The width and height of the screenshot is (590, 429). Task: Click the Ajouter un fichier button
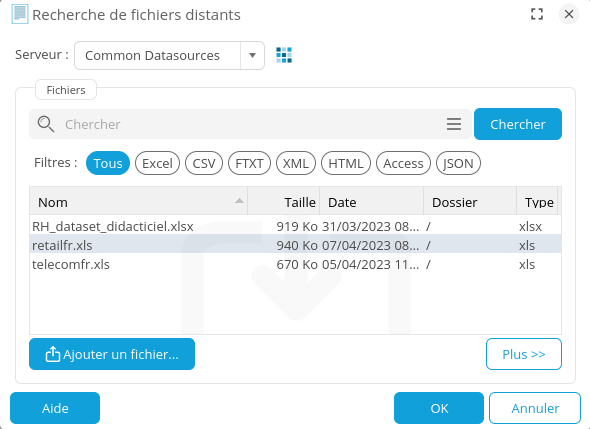(112, 354)
